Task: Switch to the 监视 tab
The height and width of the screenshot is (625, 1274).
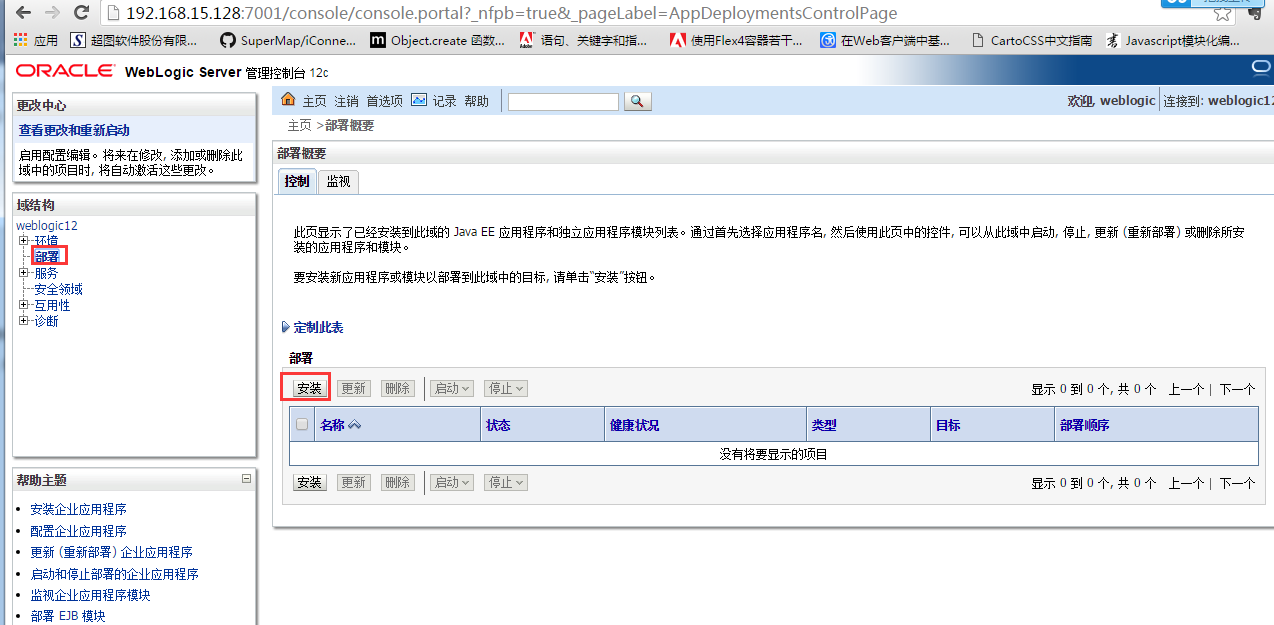Action: [339, 181]
